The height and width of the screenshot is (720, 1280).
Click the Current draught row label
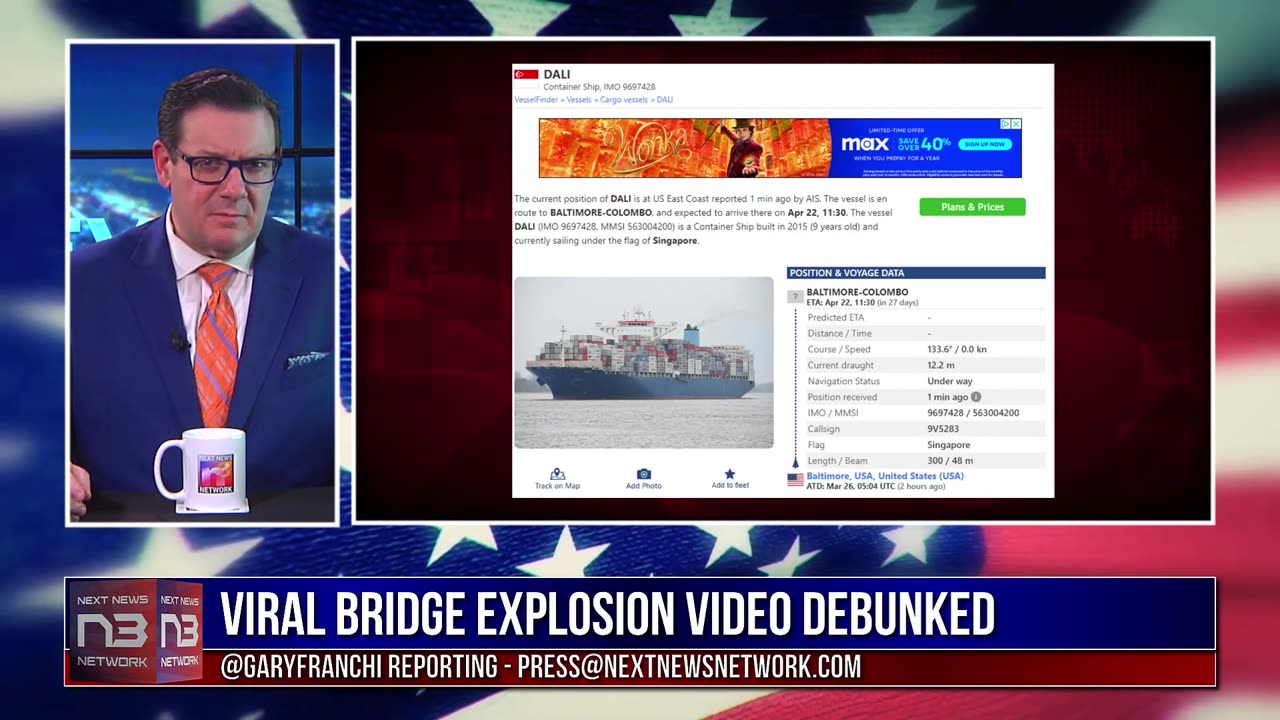(x=840, y=365)
